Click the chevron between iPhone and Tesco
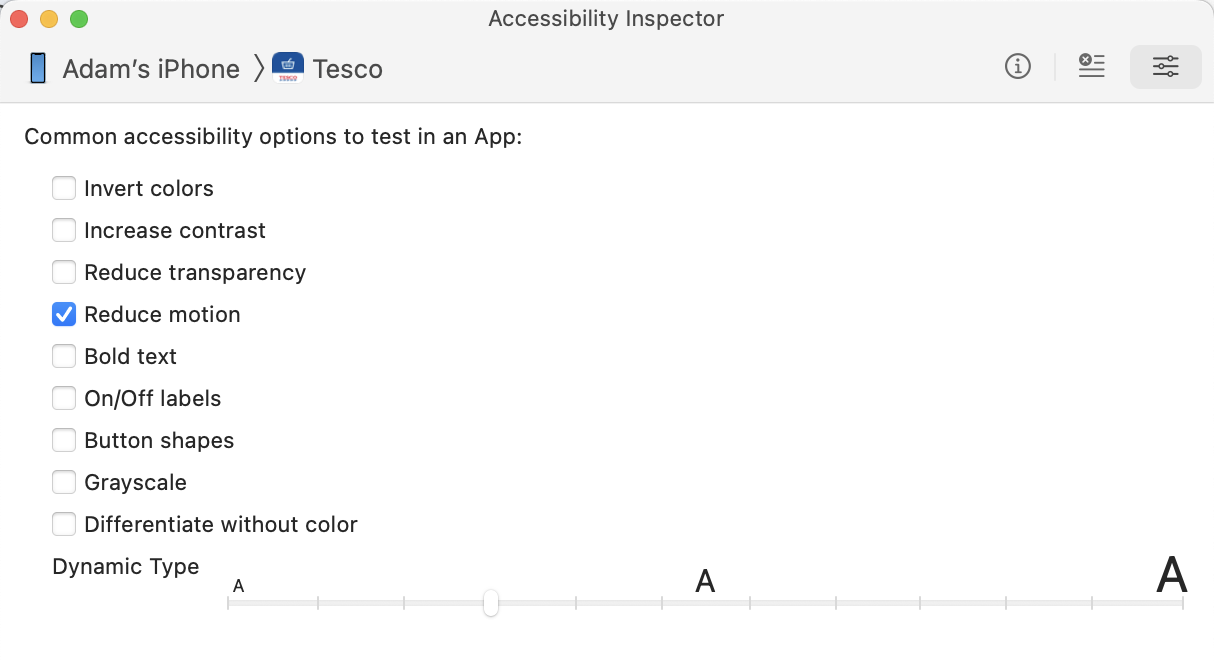The height and width of the screenshot is (662, 1214). pos(259,68)
